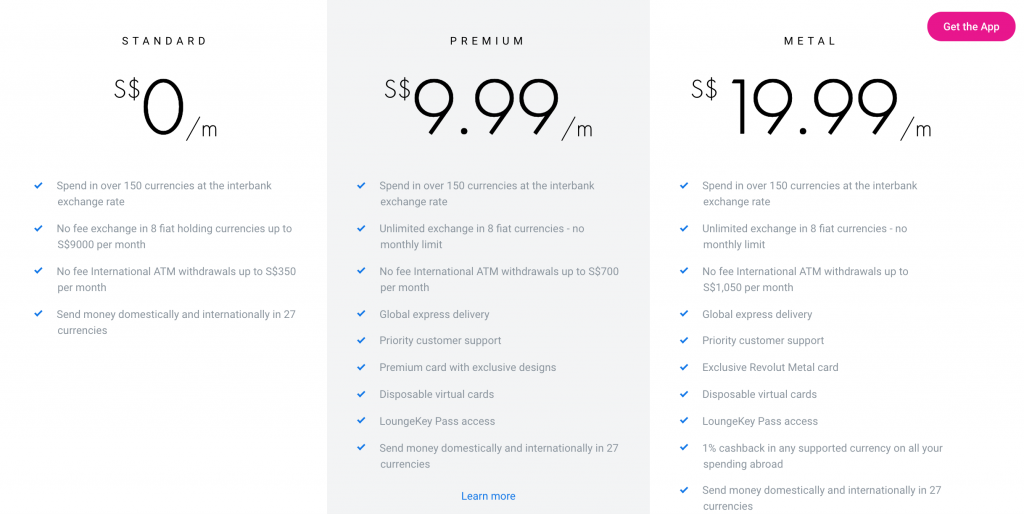Select the PREMIUM plan heading
The width and height of the screenshot is (1024, 514).
(487, 41)
